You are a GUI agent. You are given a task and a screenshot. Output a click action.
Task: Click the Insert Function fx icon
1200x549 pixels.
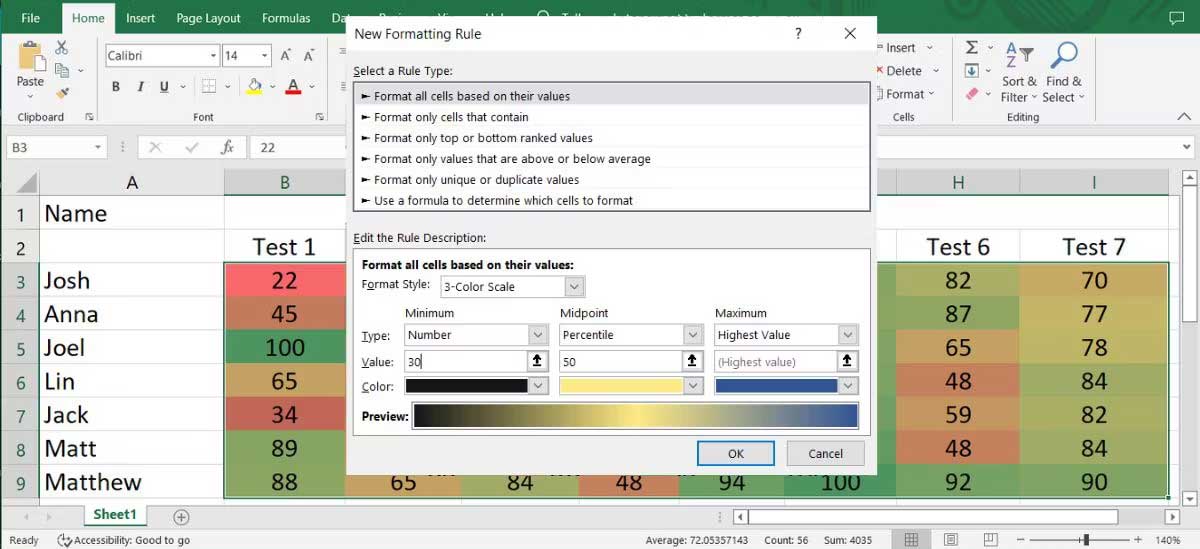point(227,147)
